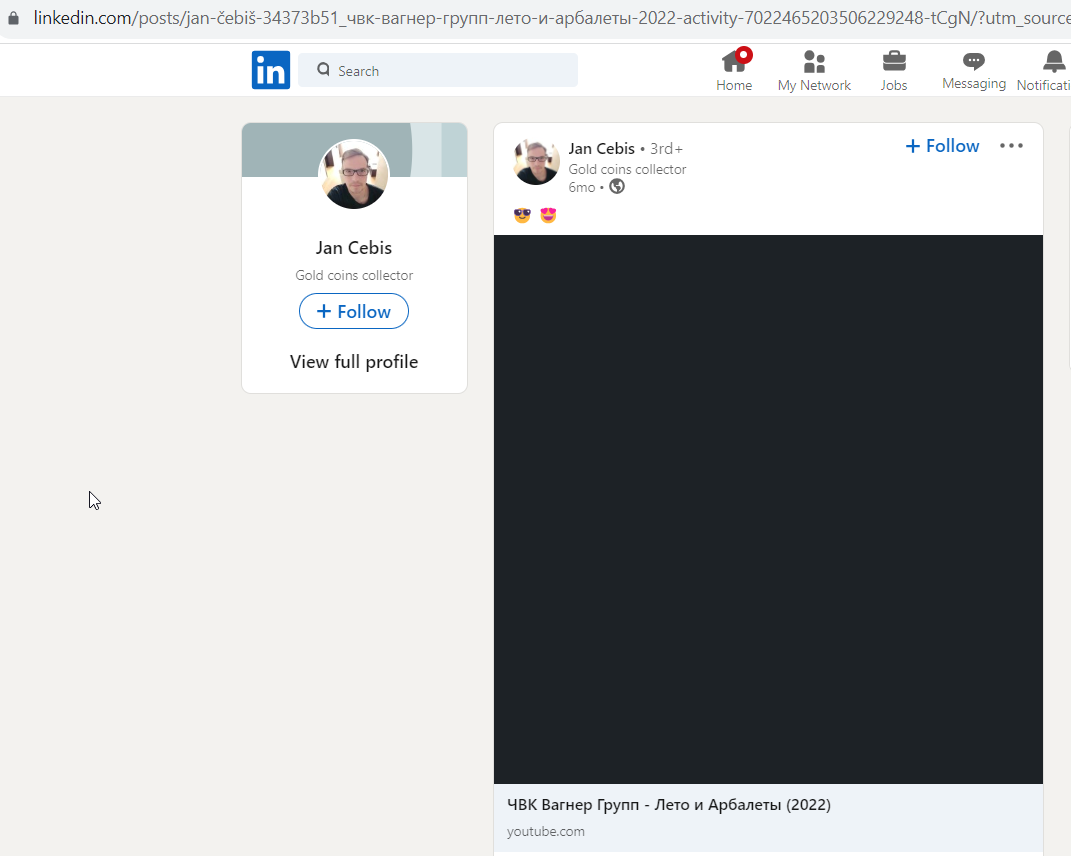
Task: Click the browser URL address bar
Action: (x=550, y=18)
